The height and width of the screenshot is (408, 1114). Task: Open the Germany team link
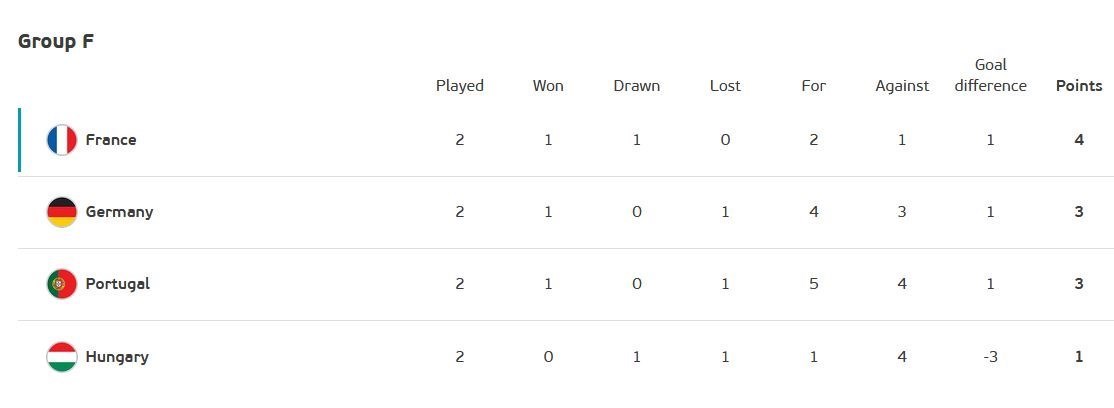click(119, 212)
